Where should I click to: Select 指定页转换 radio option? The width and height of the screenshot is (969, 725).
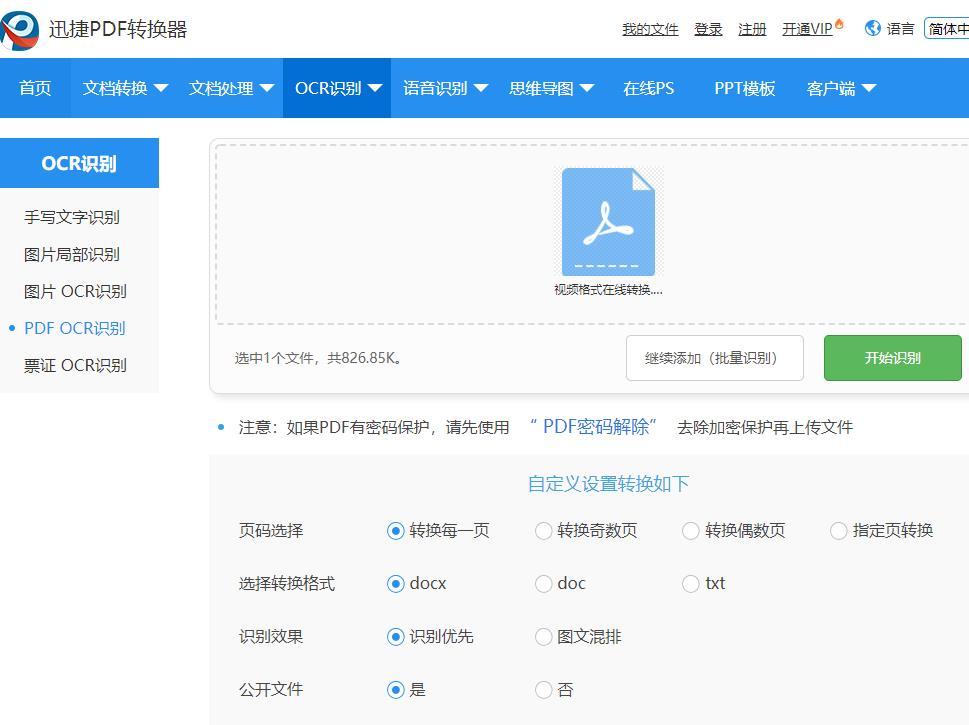tap(838, 531)
